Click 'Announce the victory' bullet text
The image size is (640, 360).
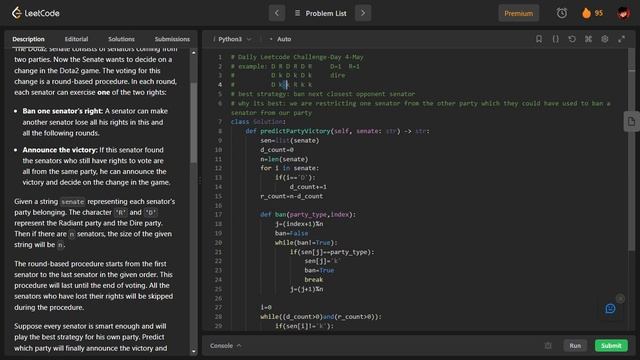(x=60, y=150)
